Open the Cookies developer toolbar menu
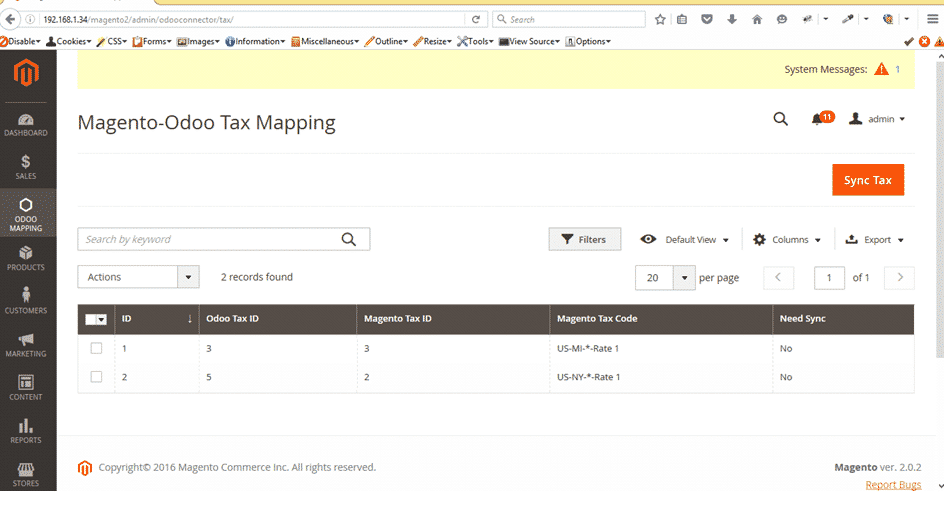Viewport: 944px width, 506px height. [x=69, y=41]
